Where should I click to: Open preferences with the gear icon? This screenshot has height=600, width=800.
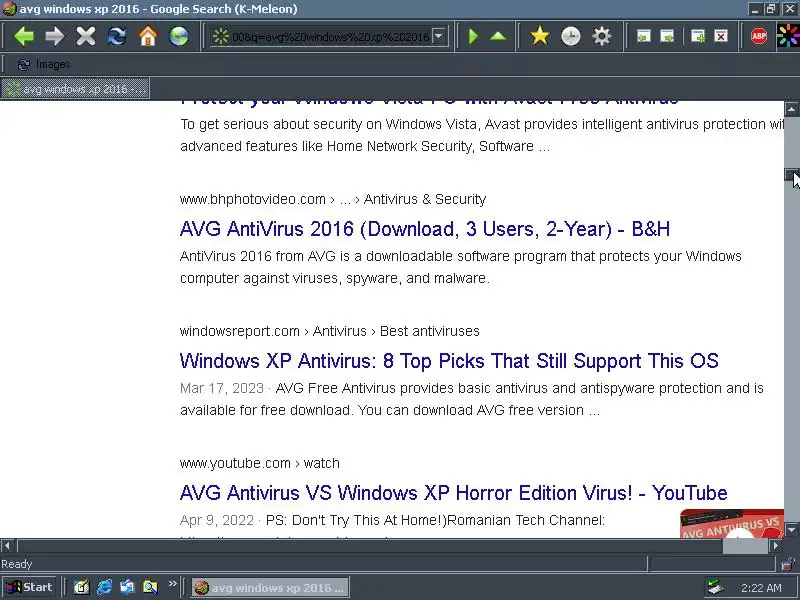(x=602, y=36)
